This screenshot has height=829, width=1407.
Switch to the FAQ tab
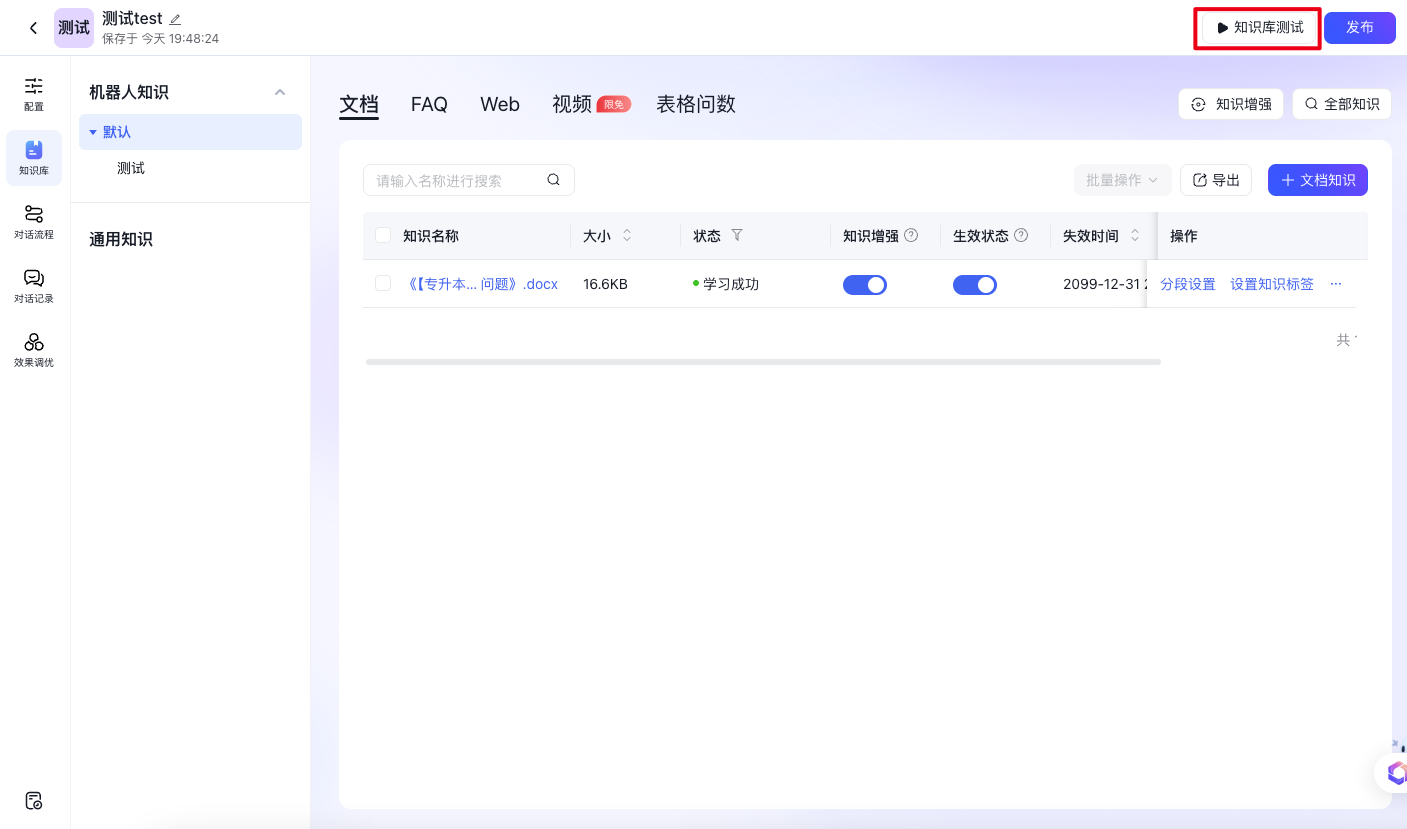[429, 104]
